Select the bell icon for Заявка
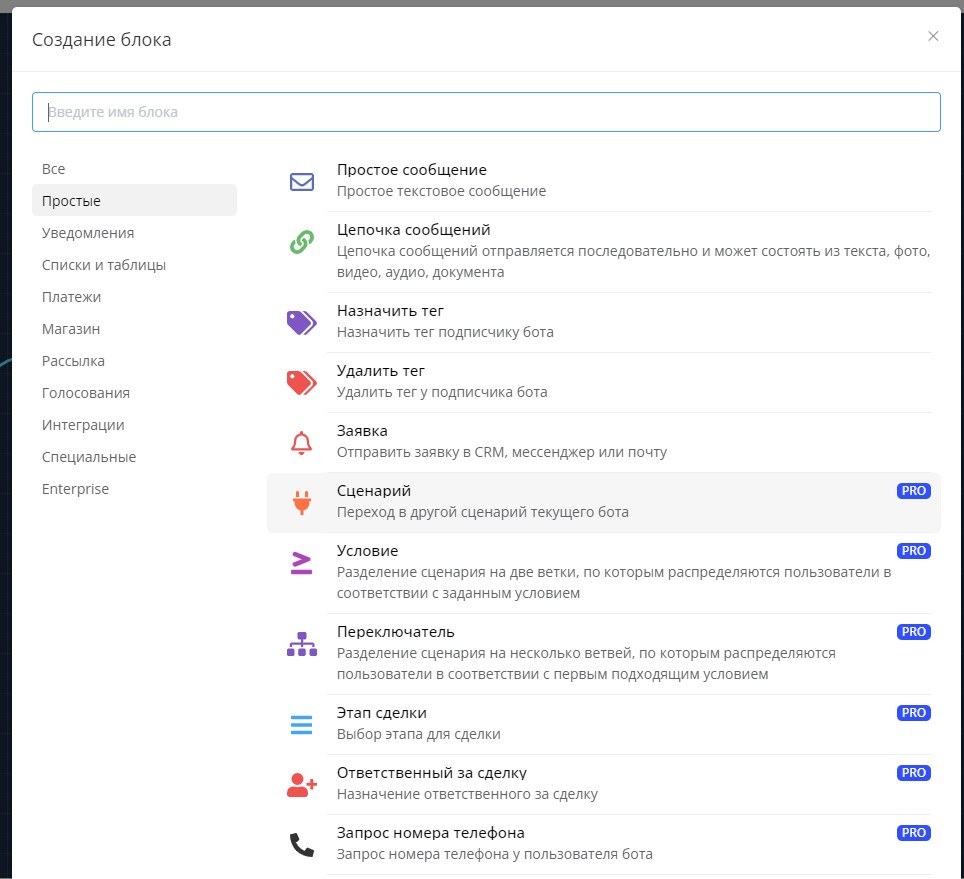The width and height of the screenshot is (964, 879). click(x=301, y=442)
